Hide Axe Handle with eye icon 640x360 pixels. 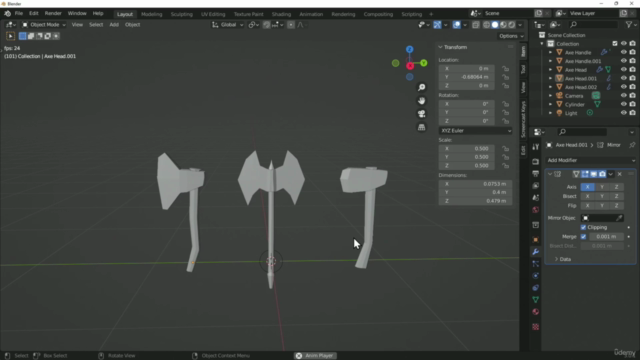tap(623, 52)
